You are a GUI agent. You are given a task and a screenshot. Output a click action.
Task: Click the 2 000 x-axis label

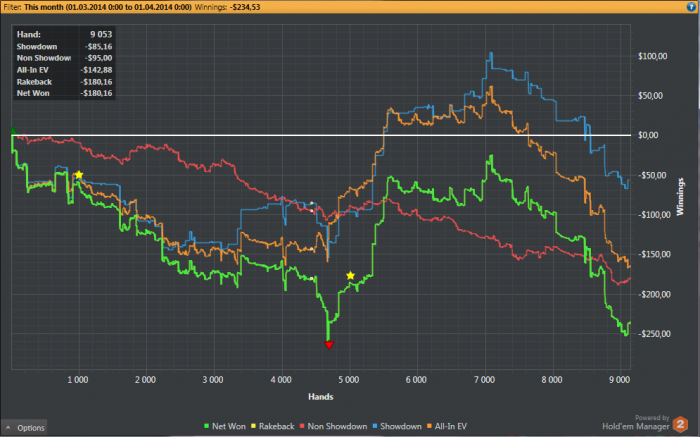pyautogui.click(x=146, y=380)
